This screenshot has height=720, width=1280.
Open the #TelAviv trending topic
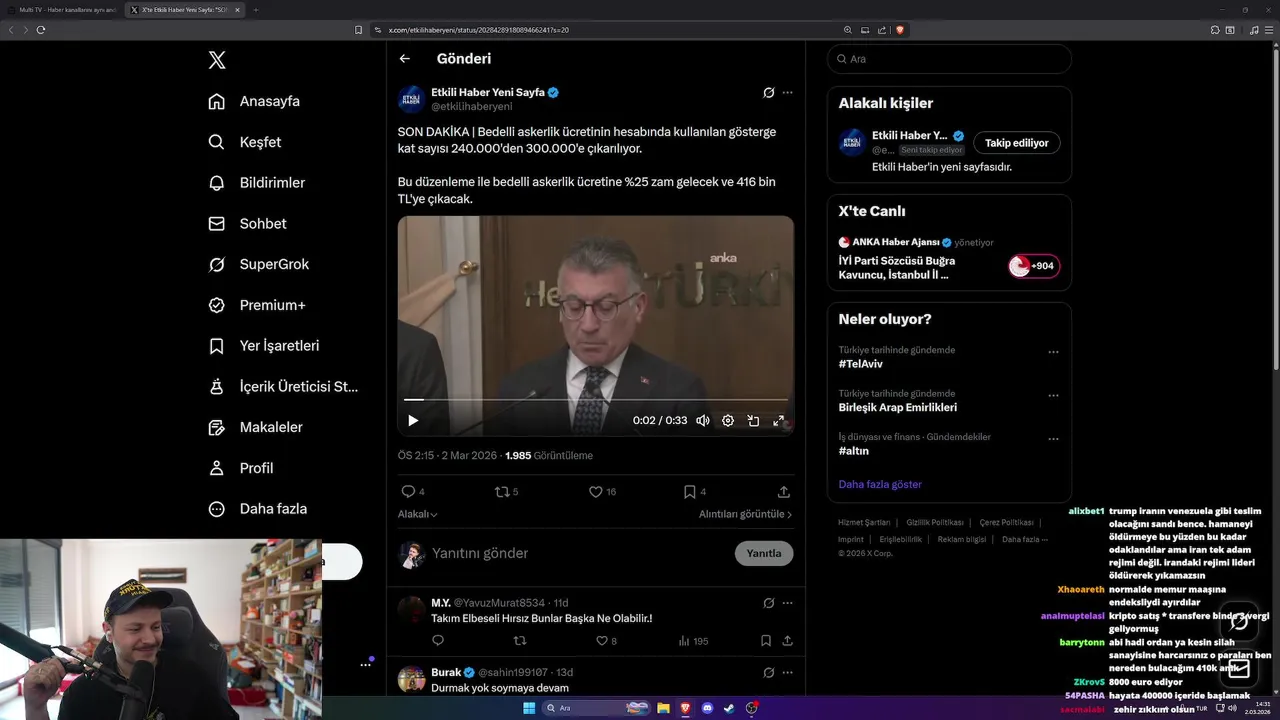[x=861, y=364]
